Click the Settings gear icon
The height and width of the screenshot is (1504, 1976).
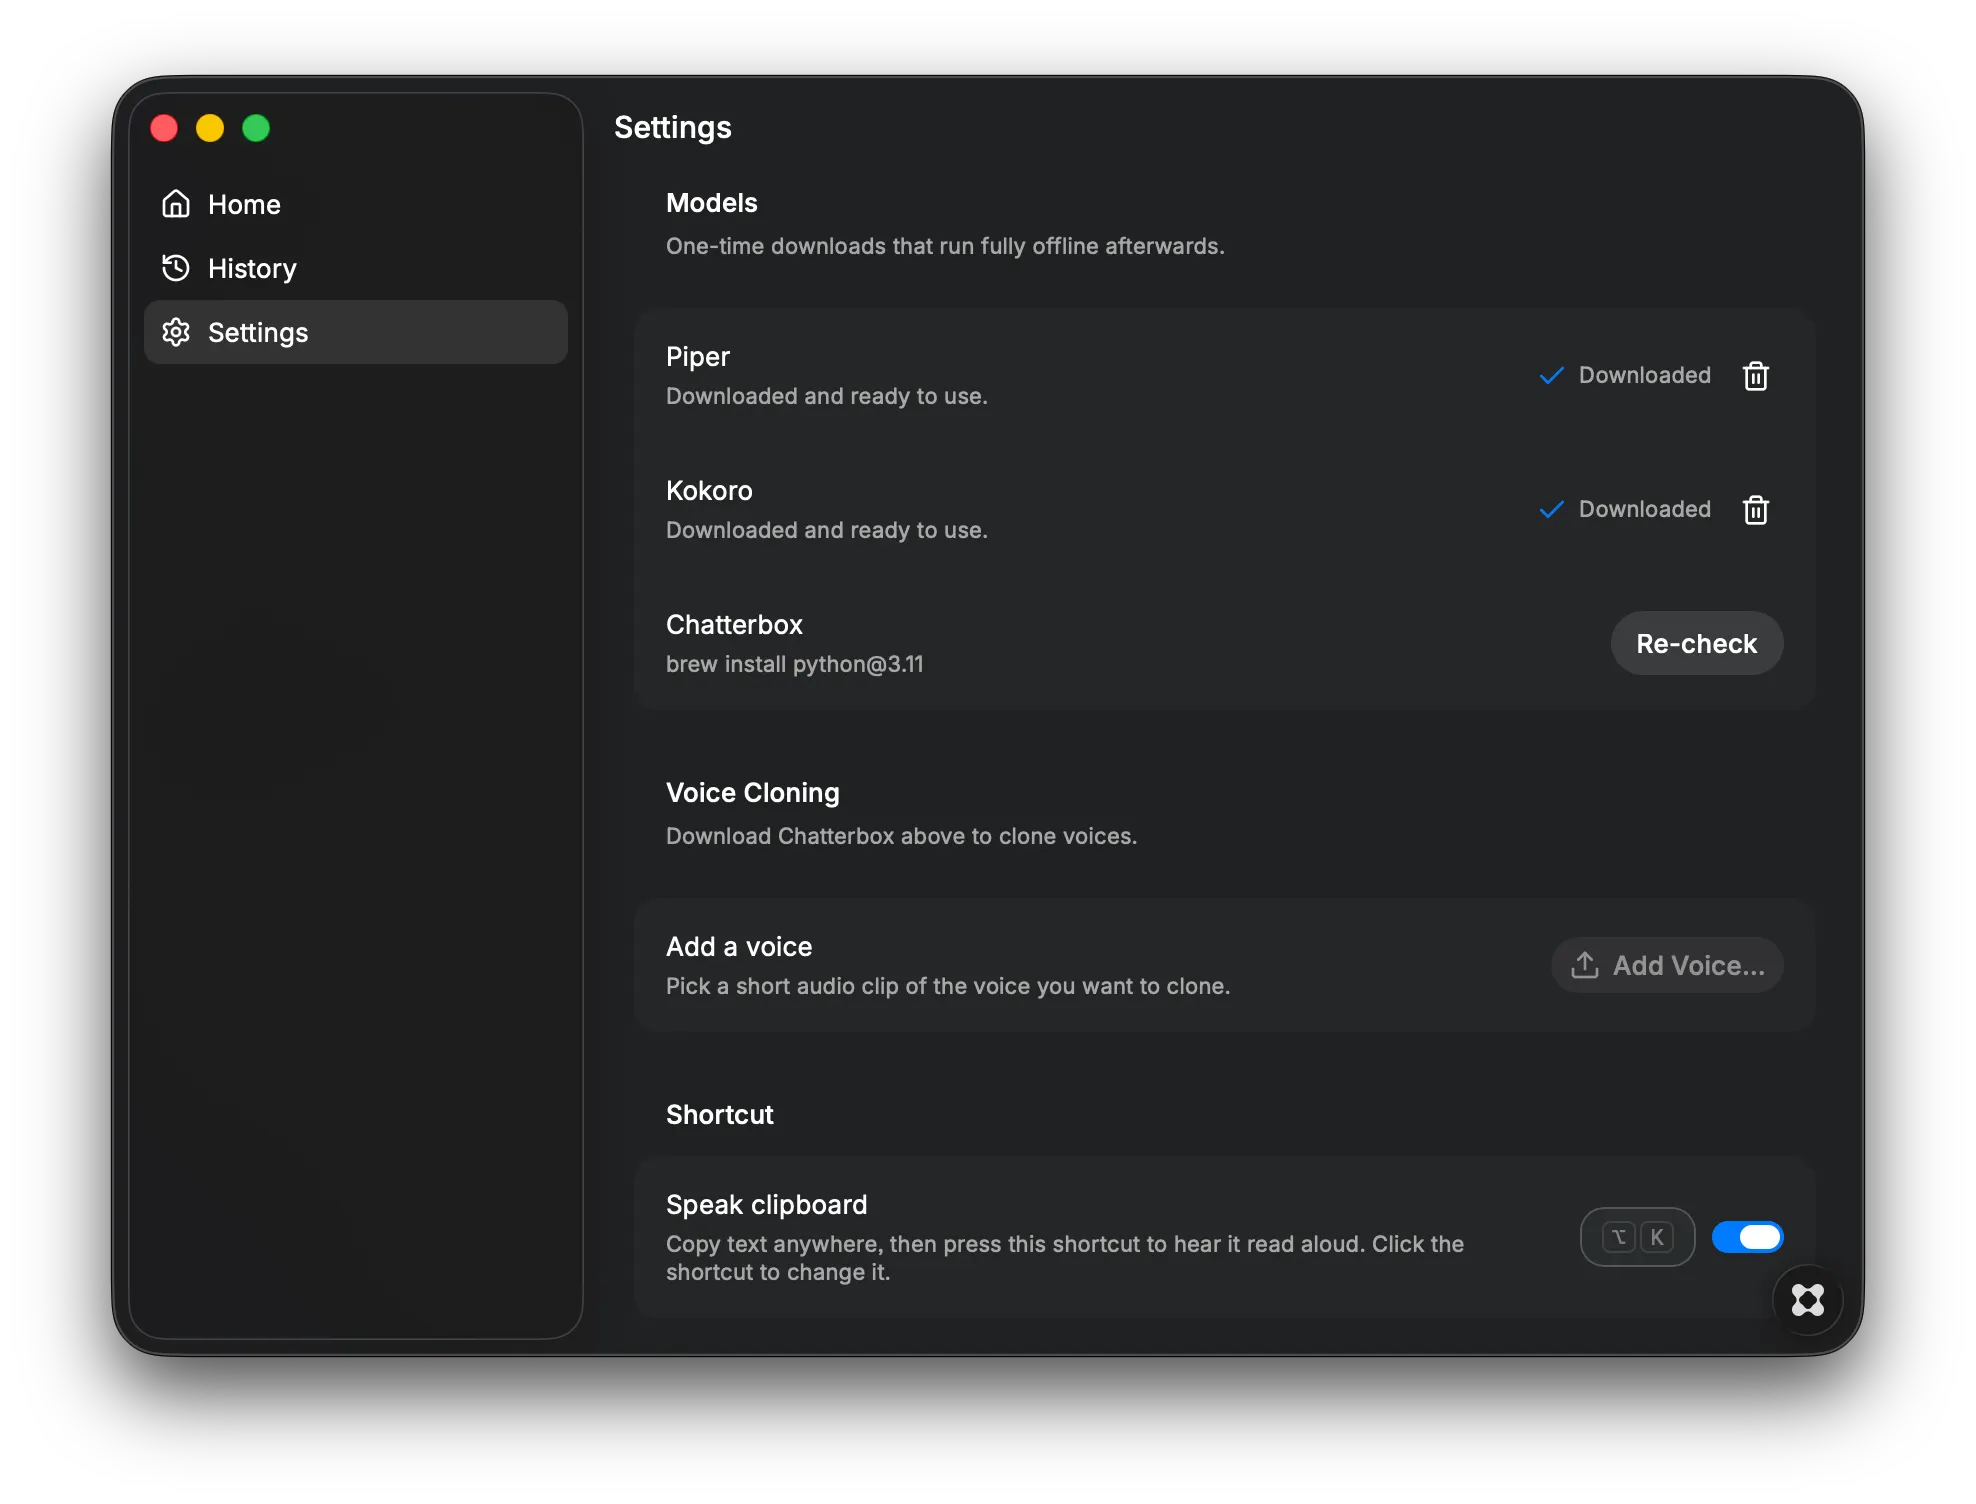point(176,332)
